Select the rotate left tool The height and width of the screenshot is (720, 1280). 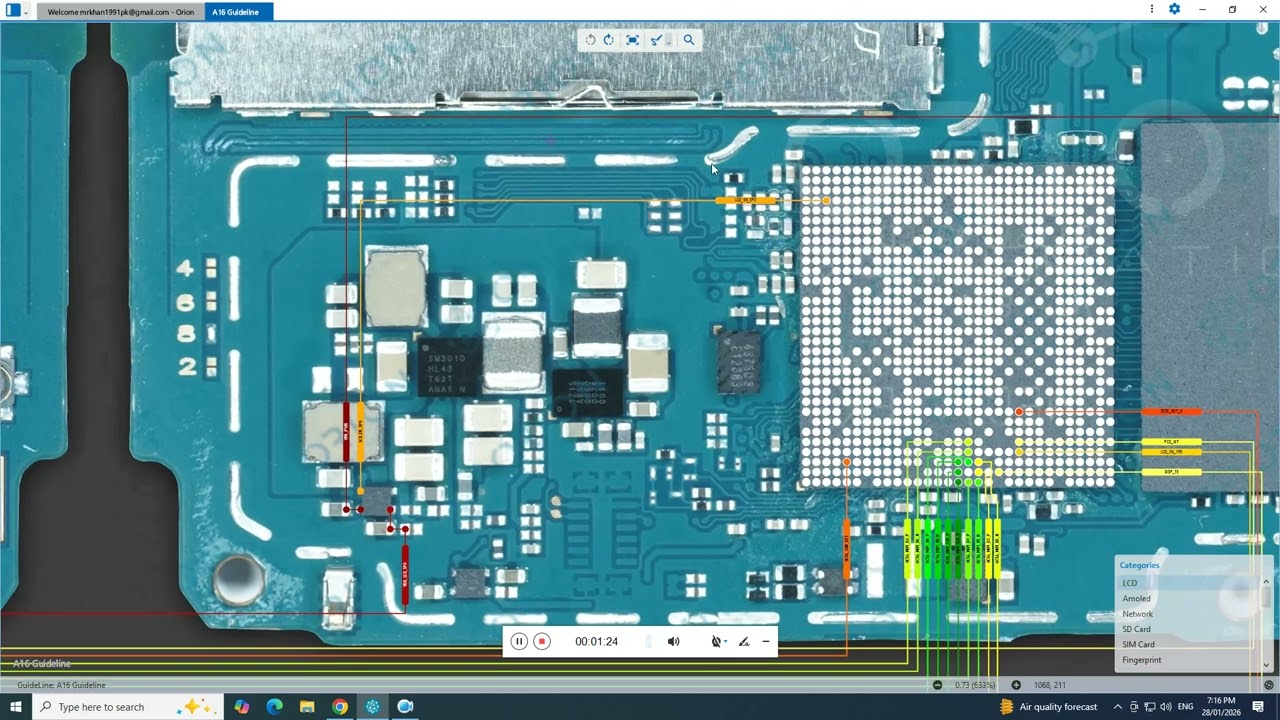point(590,40)
